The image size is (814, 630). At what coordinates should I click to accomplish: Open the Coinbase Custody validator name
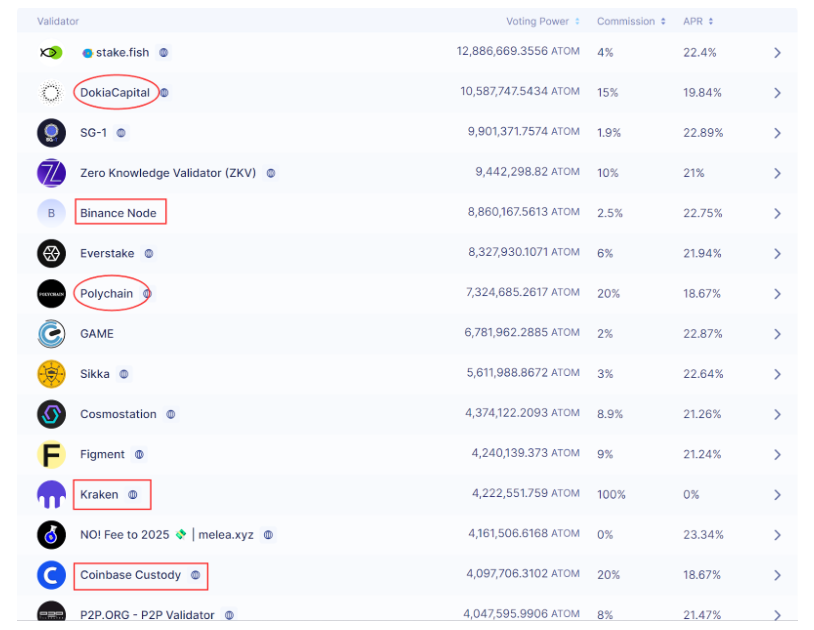point(130,575)
